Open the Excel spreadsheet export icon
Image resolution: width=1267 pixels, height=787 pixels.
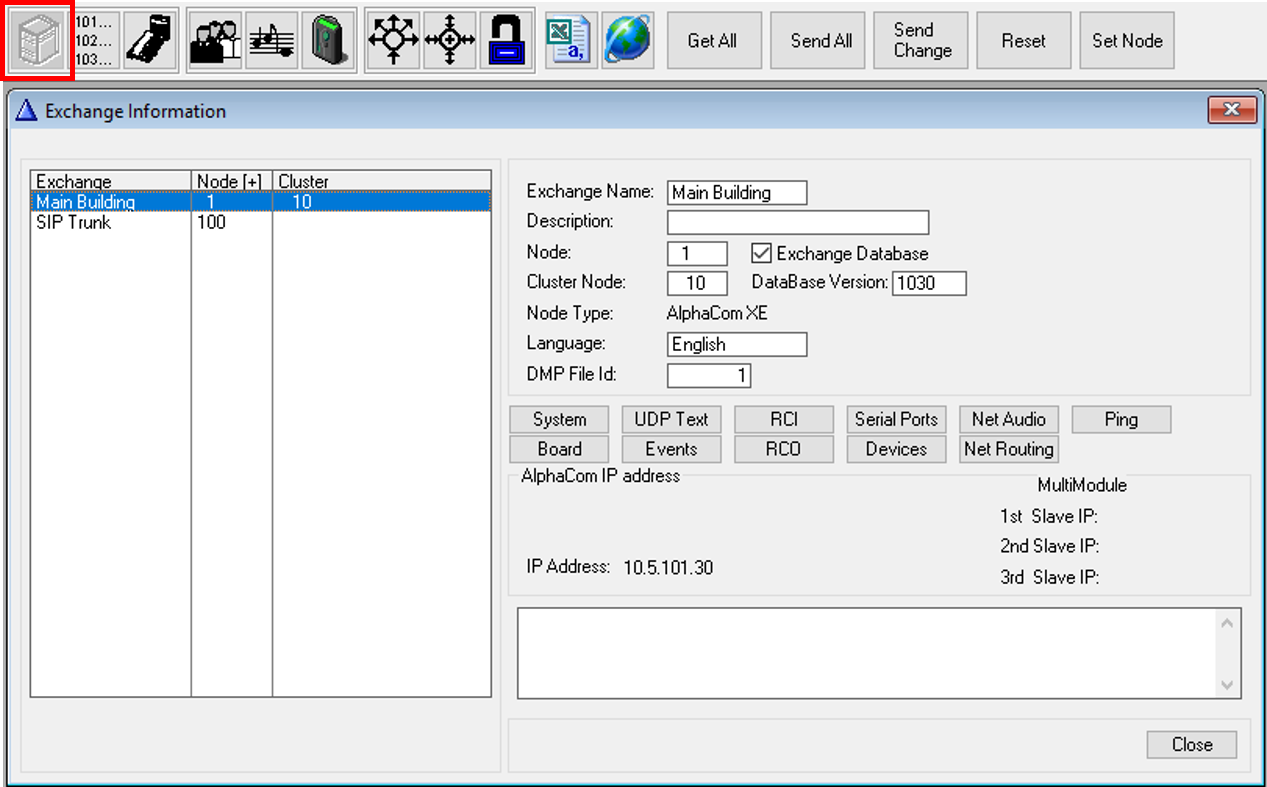[x=571, y=40]
